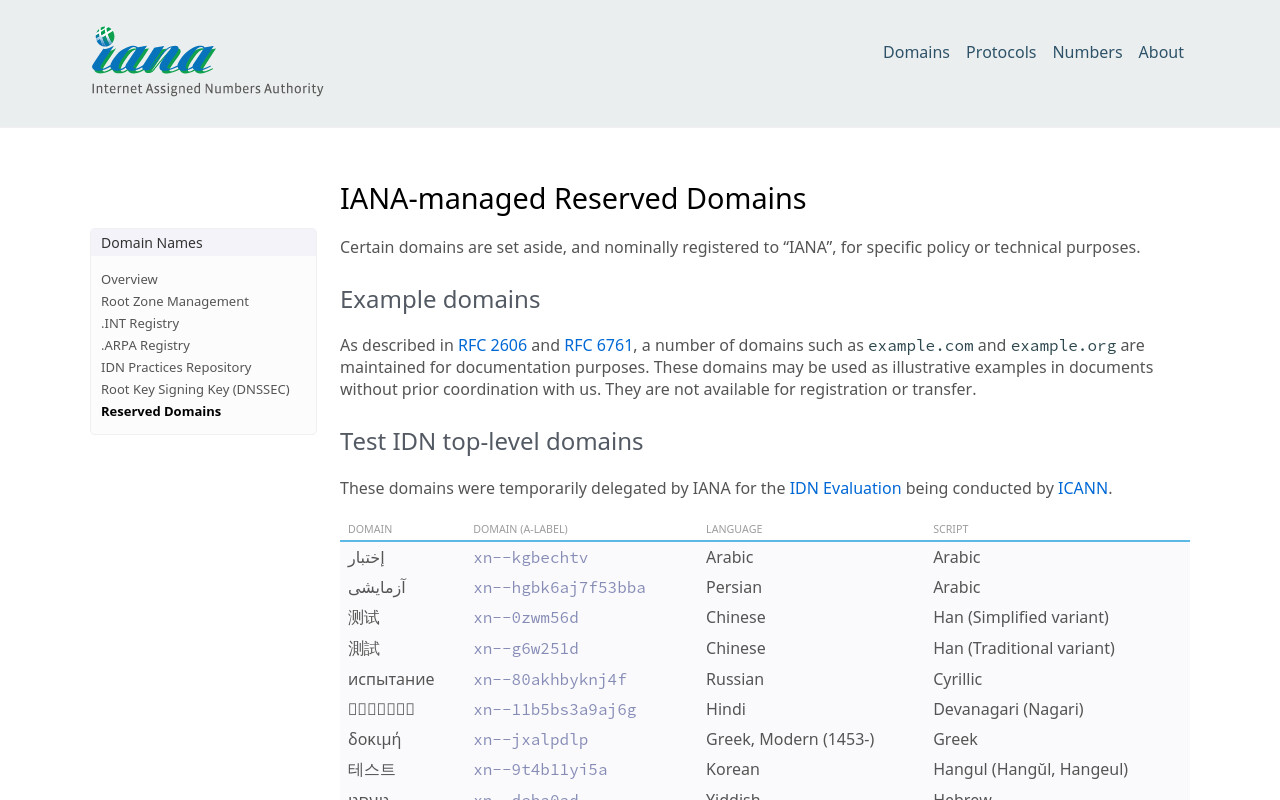
Task: Click xn--9t4b11yi5a A-label
Action: click(540, 769)
